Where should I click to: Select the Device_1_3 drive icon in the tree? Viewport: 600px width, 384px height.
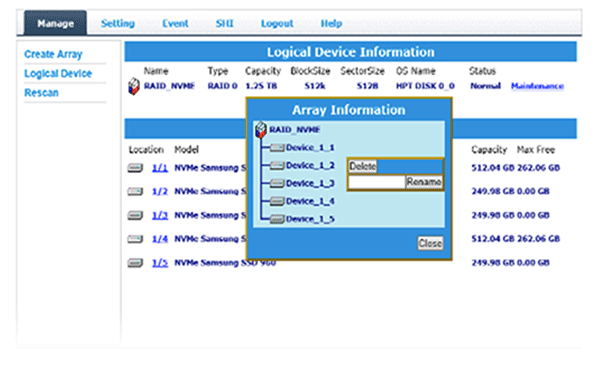click(277, 184)
